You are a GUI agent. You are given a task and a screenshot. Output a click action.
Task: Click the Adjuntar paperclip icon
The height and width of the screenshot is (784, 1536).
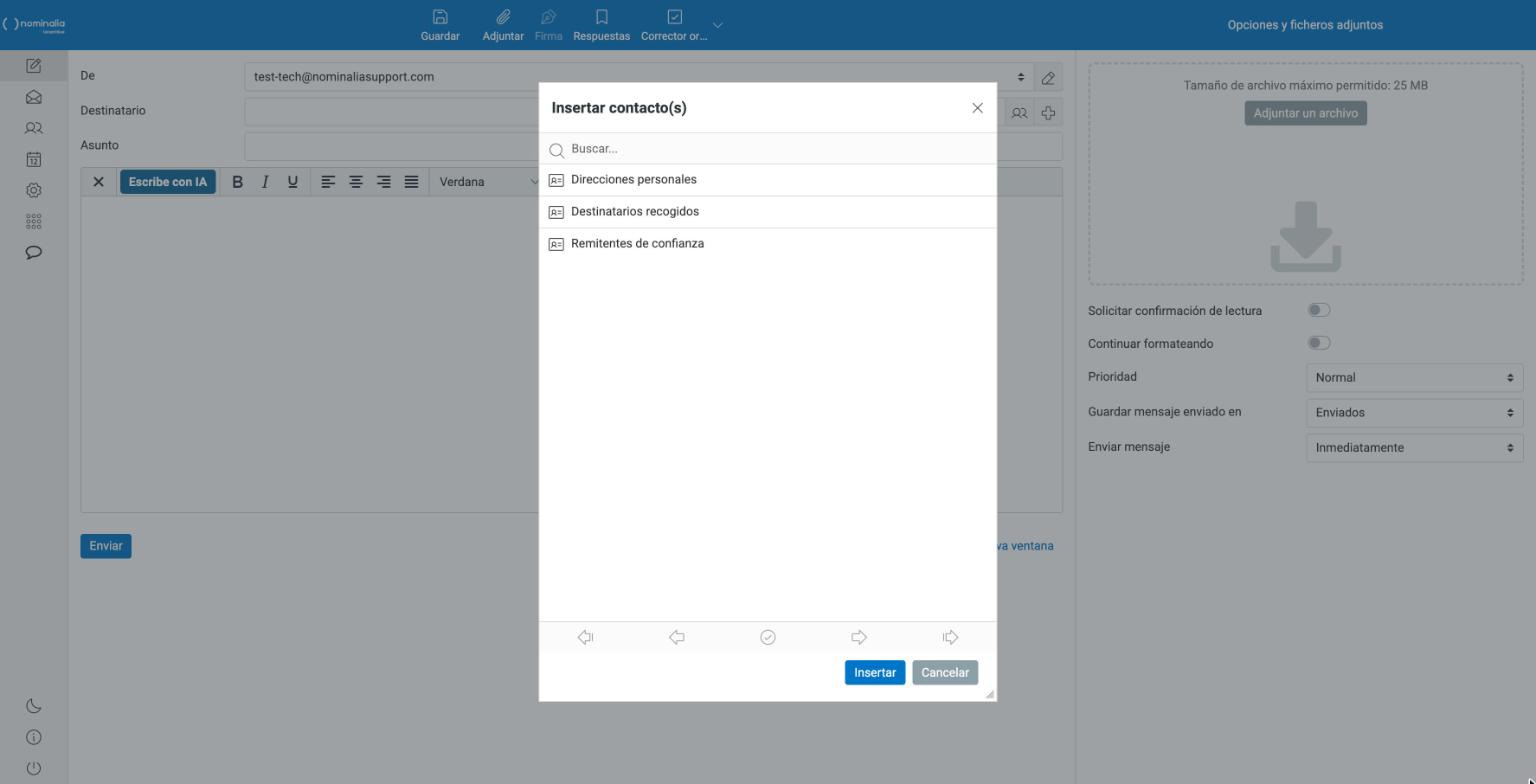click(x=503, y=17)
